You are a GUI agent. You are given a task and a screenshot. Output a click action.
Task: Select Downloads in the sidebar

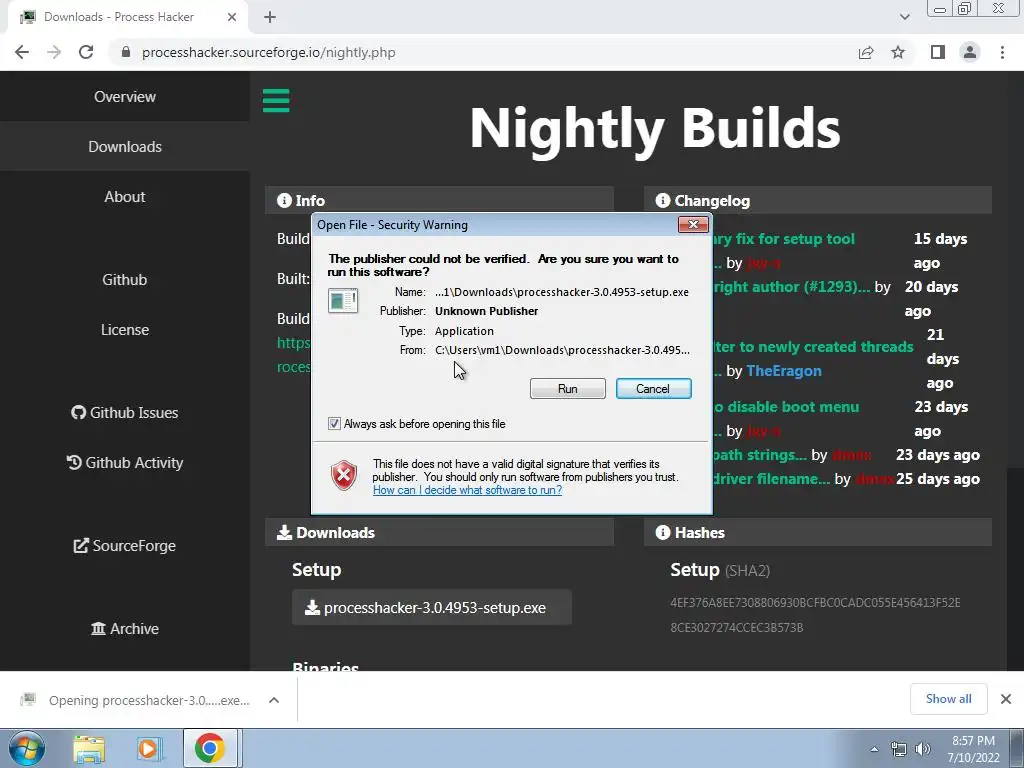pos(125,146)
